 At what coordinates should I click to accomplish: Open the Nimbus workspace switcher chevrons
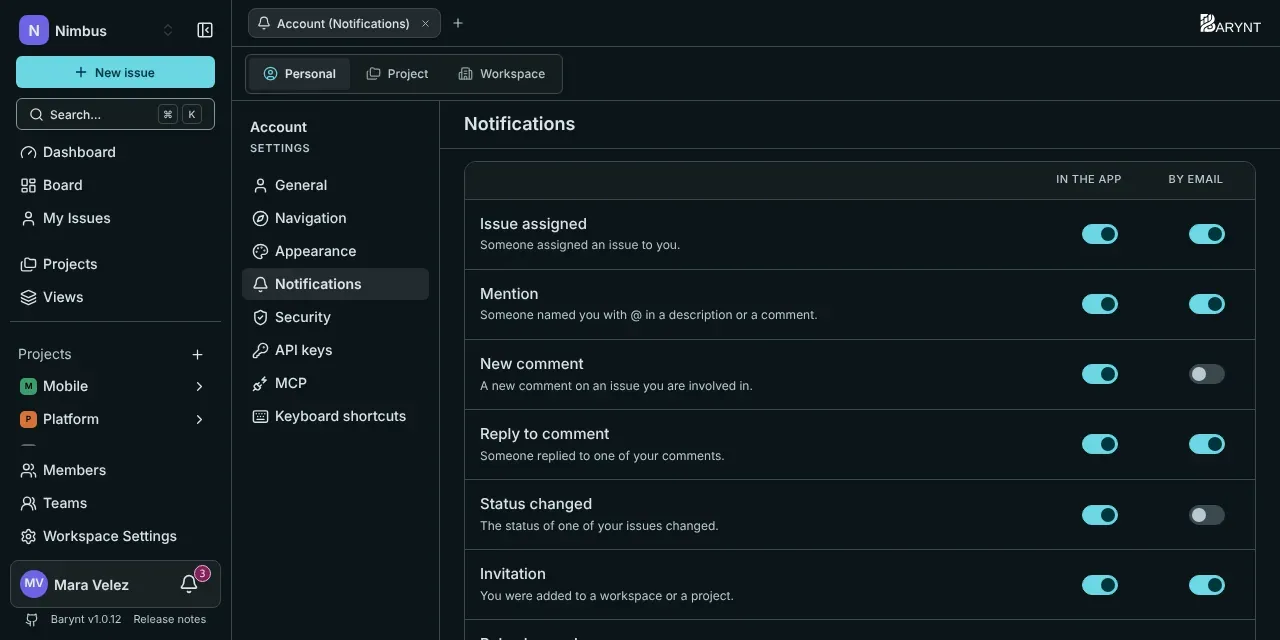coord(168,30)
